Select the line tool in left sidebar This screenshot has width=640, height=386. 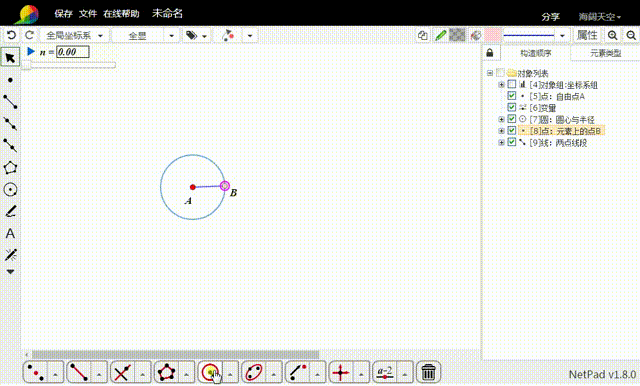pos(10,145)
